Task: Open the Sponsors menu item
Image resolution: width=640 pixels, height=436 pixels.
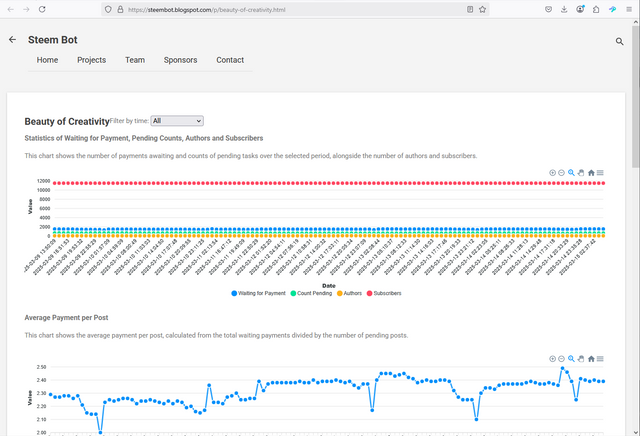Action: click(x=180, y=60)
